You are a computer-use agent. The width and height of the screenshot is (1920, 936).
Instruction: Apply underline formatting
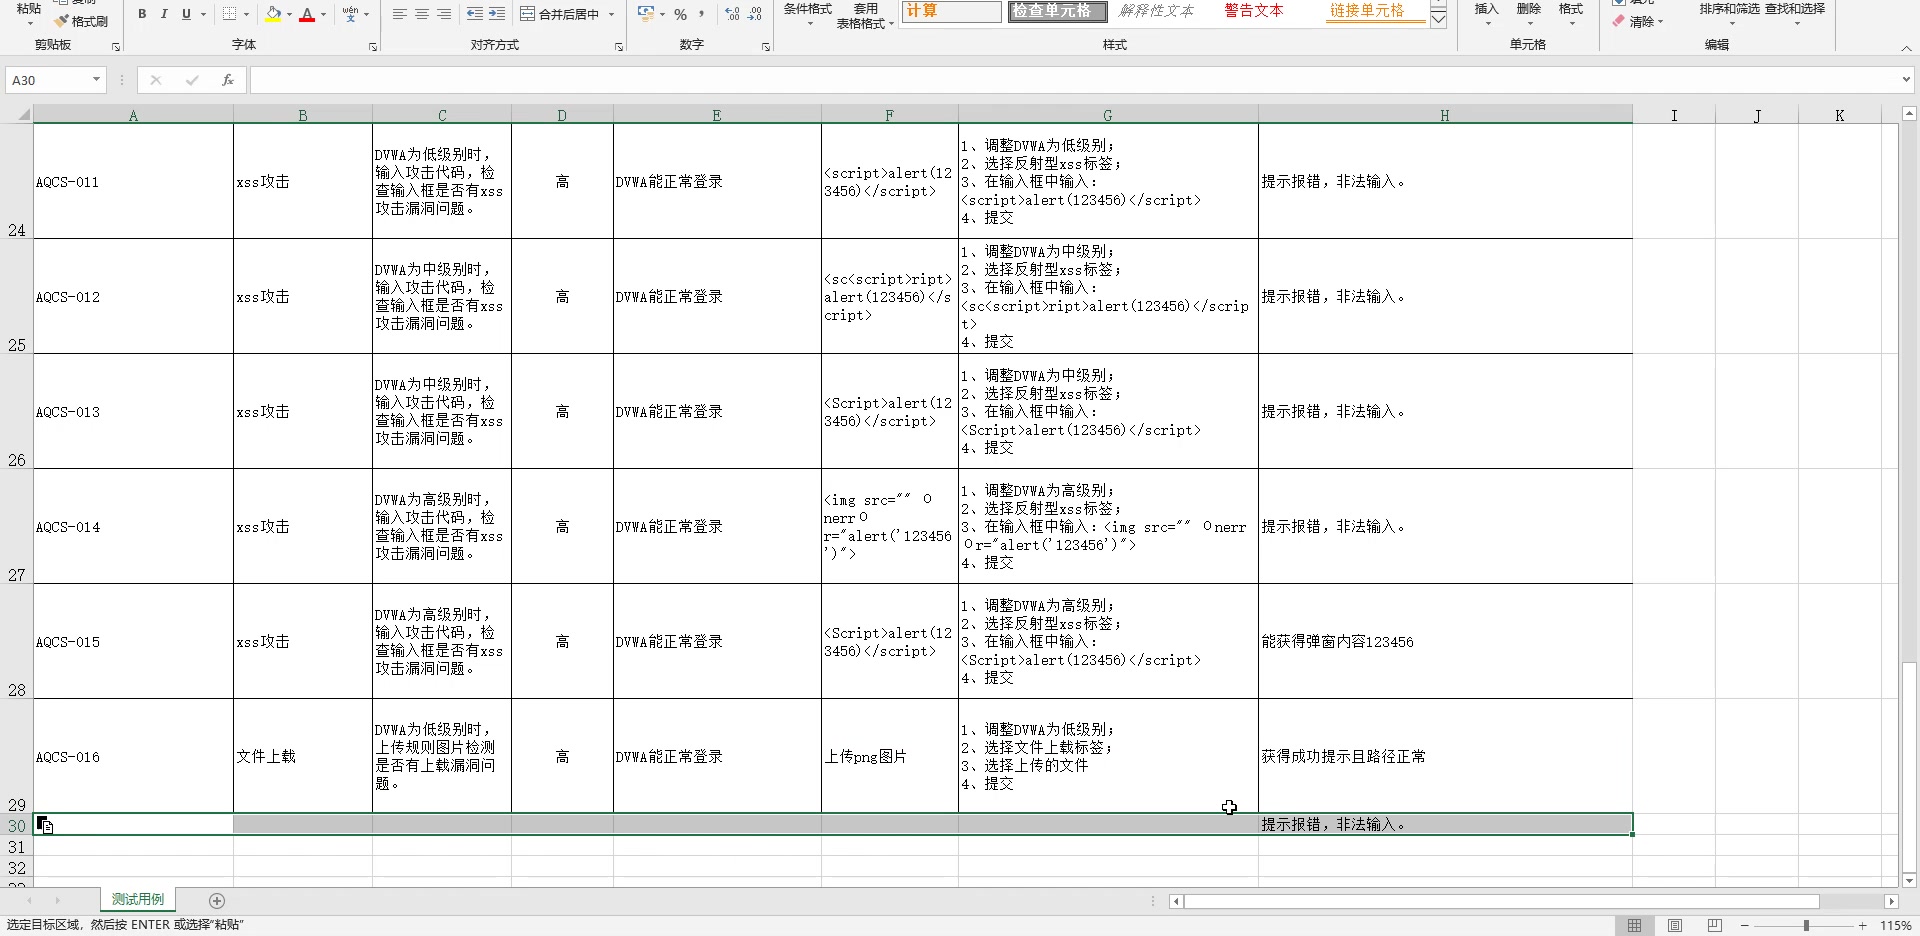pos(186,14)
